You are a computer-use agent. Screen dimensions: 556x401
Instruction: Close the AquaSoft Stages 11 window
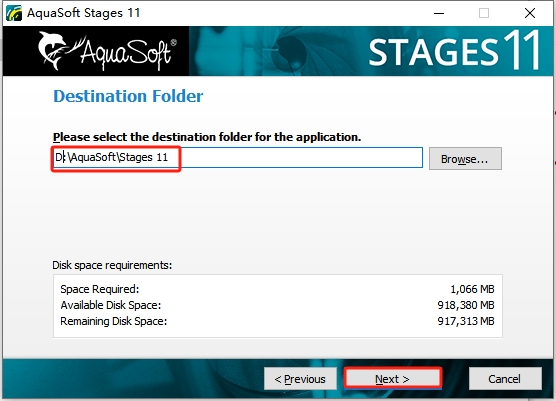[530, 13]
